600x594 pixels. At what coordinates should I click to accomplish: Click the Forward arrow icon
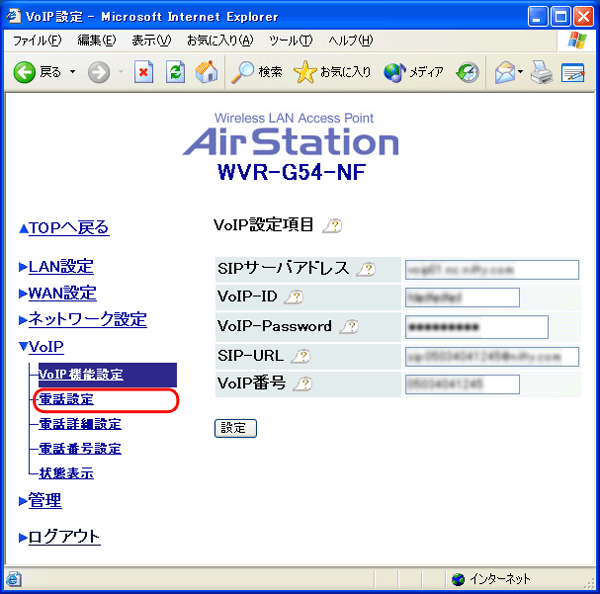point(99,72)
